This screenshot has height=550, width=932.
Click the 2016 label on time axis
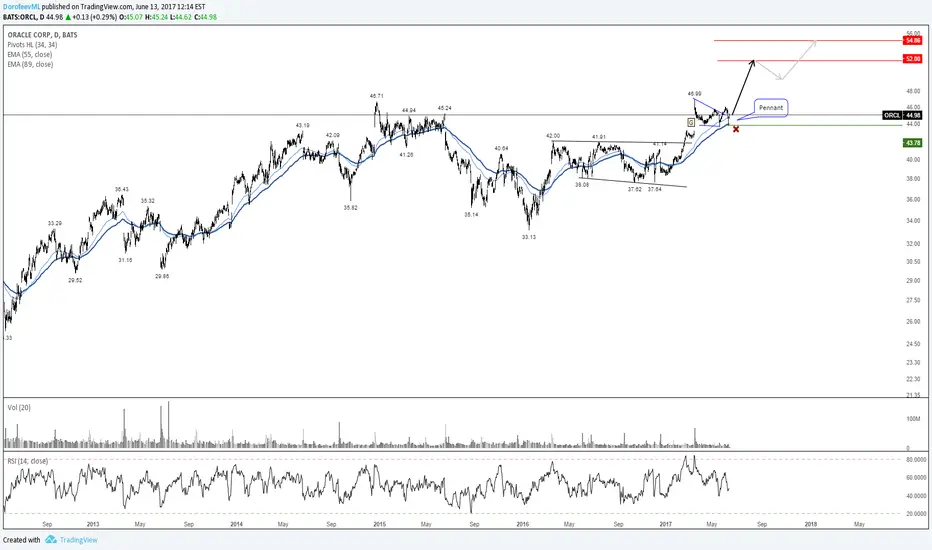pyautogui.click(x=522, y=524)
